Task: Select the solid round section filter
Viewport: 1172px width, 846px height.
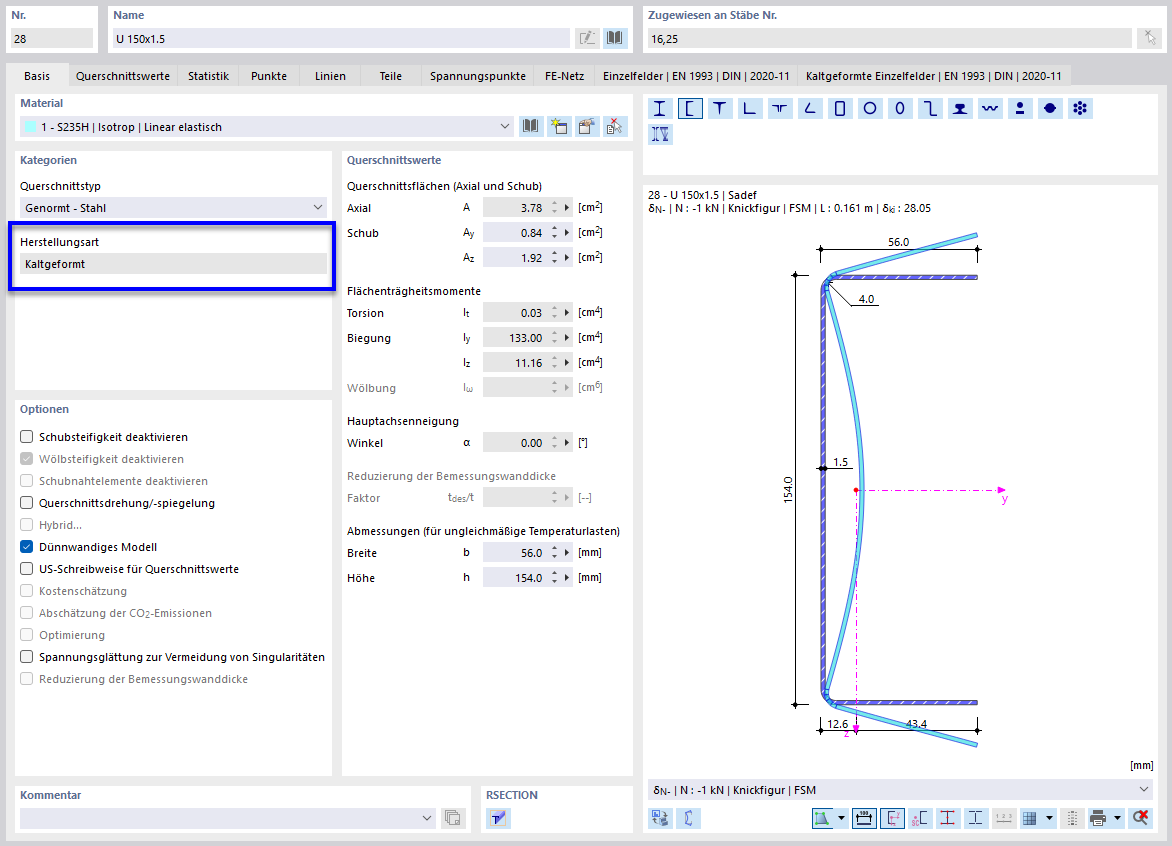Action: (1050, 108)
